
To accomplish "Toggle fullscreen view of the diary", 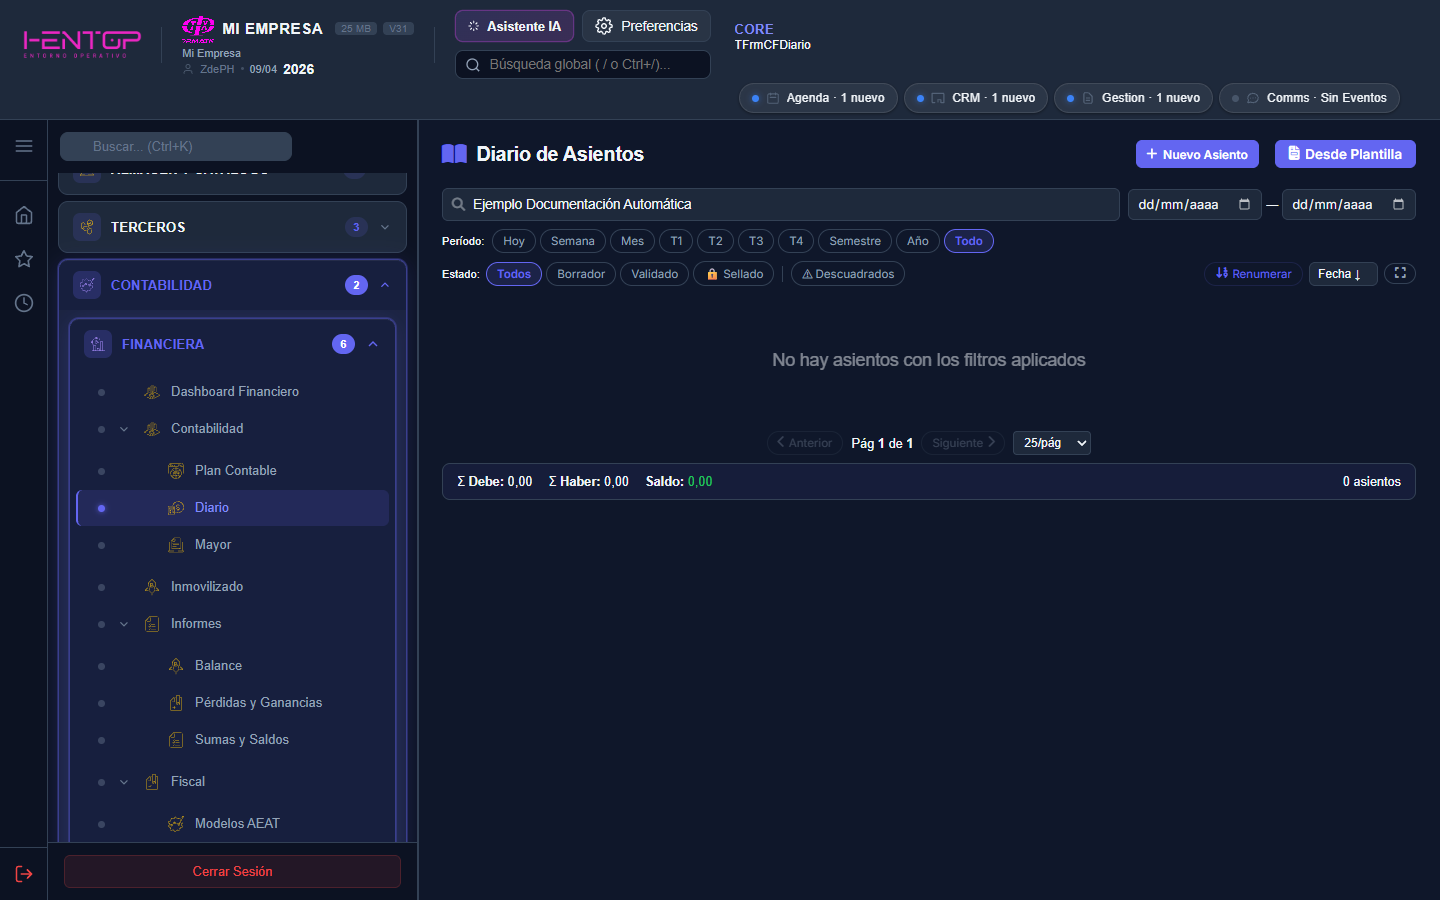I will [1400, 273].
